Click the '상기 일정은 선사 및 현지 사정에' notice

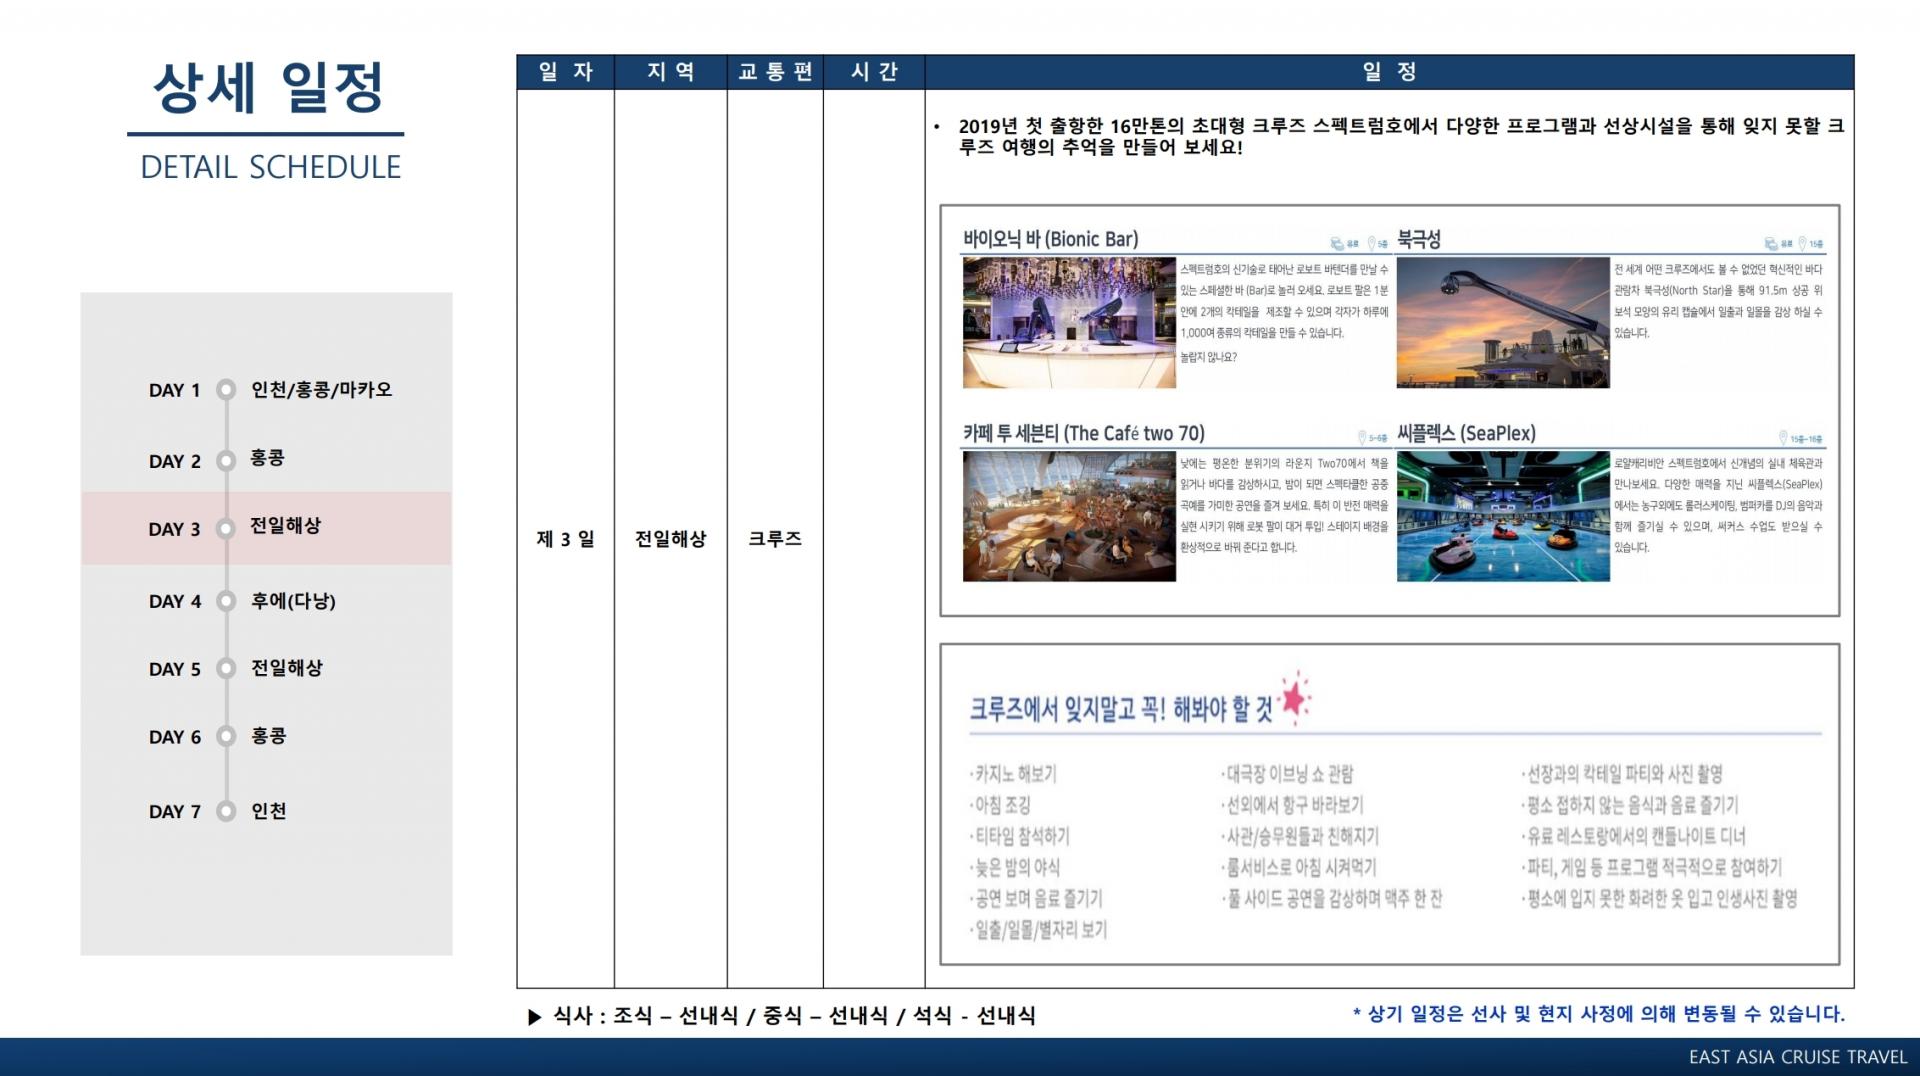coord(1598,1014)
